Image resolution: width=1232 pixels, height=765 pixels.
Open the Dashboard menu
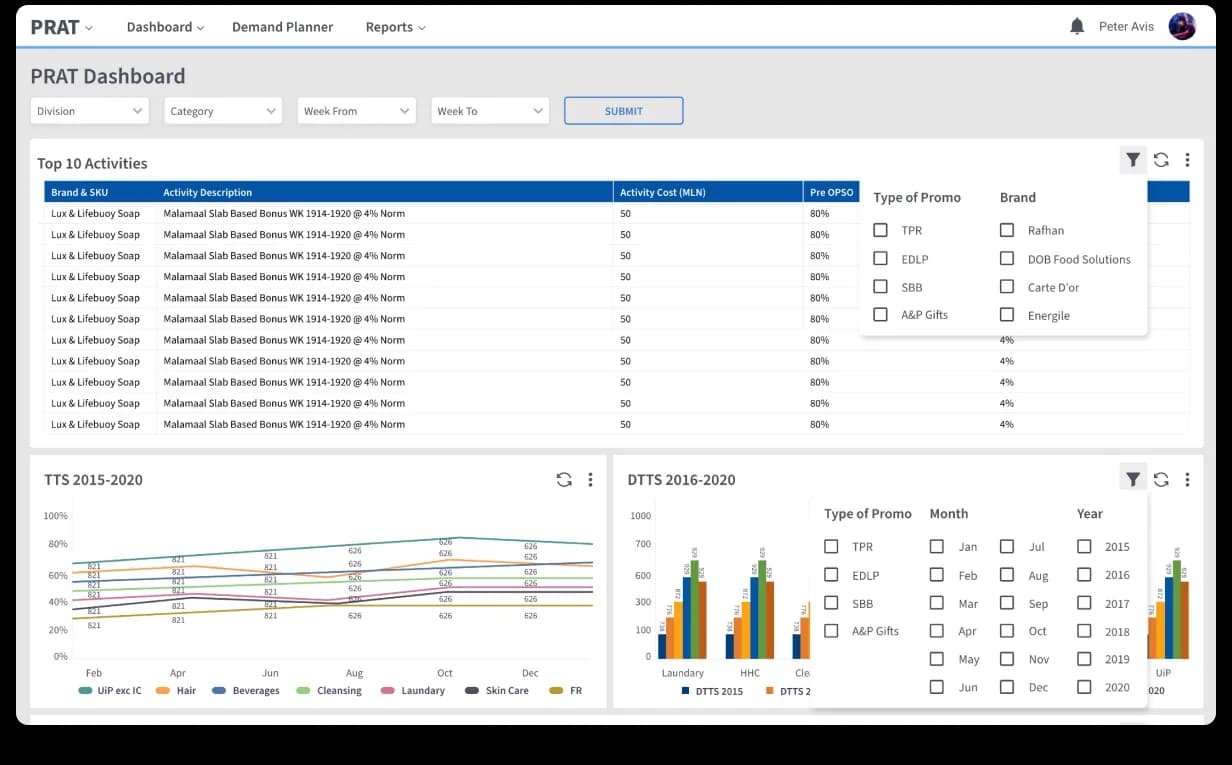tap(165, 27)
